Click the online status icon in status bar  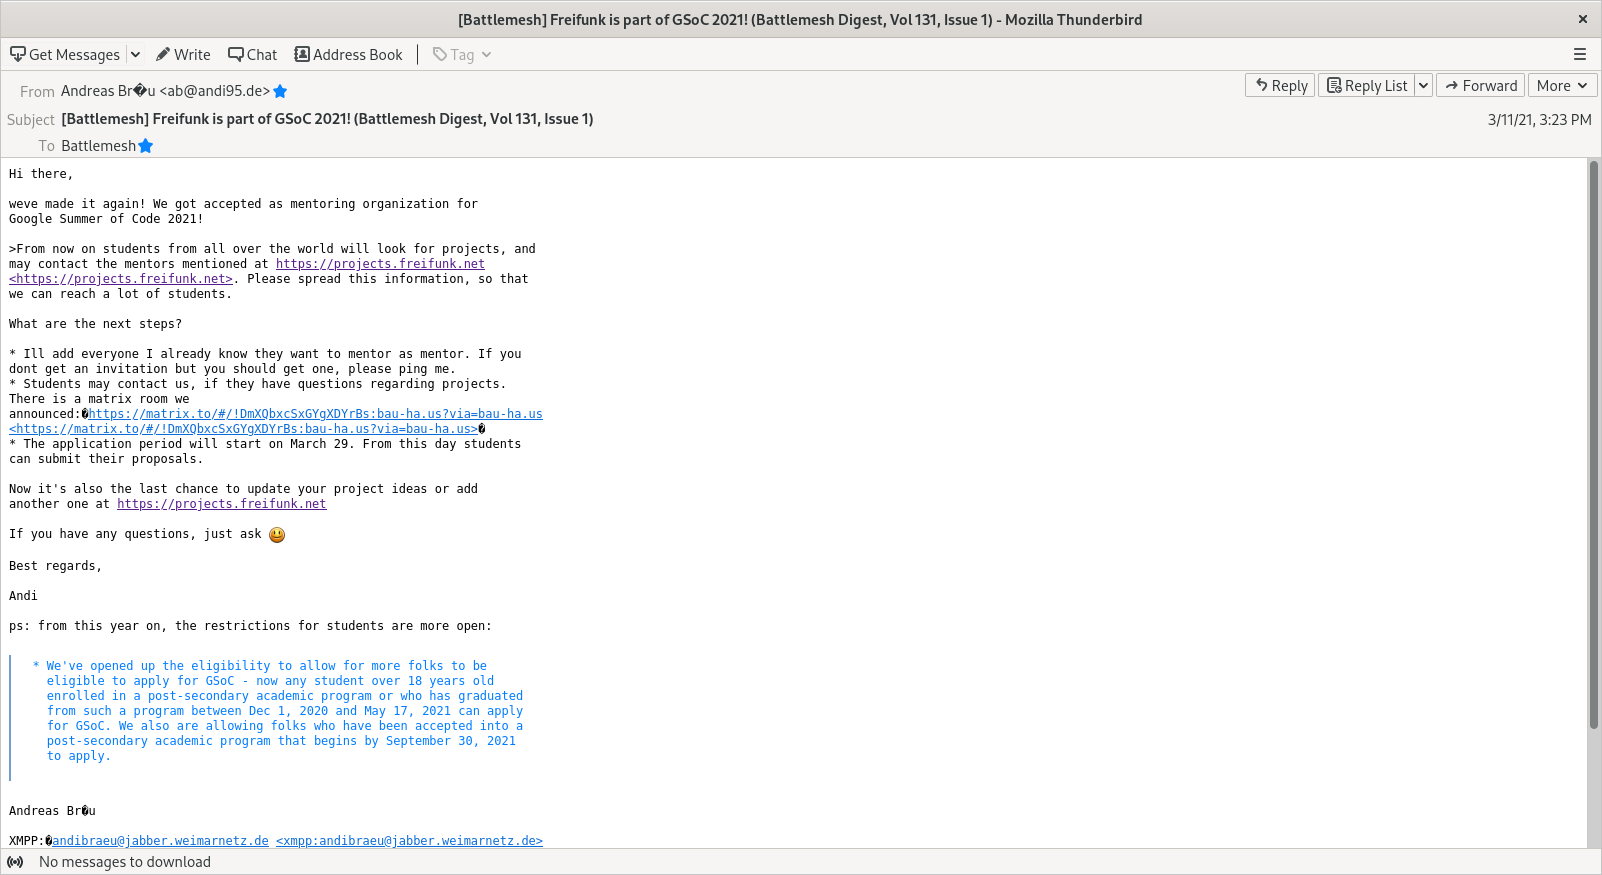[15, 862]
